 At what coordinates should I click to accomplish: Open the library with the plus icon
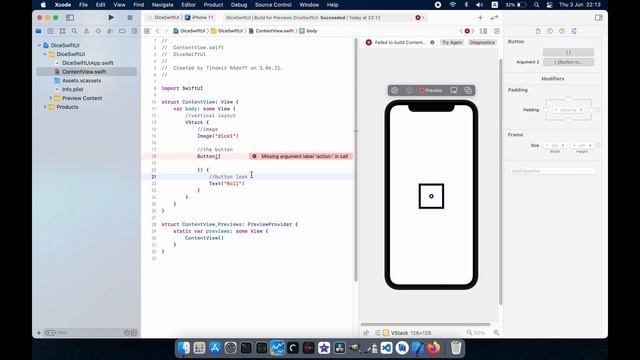(x=480, y=18)
